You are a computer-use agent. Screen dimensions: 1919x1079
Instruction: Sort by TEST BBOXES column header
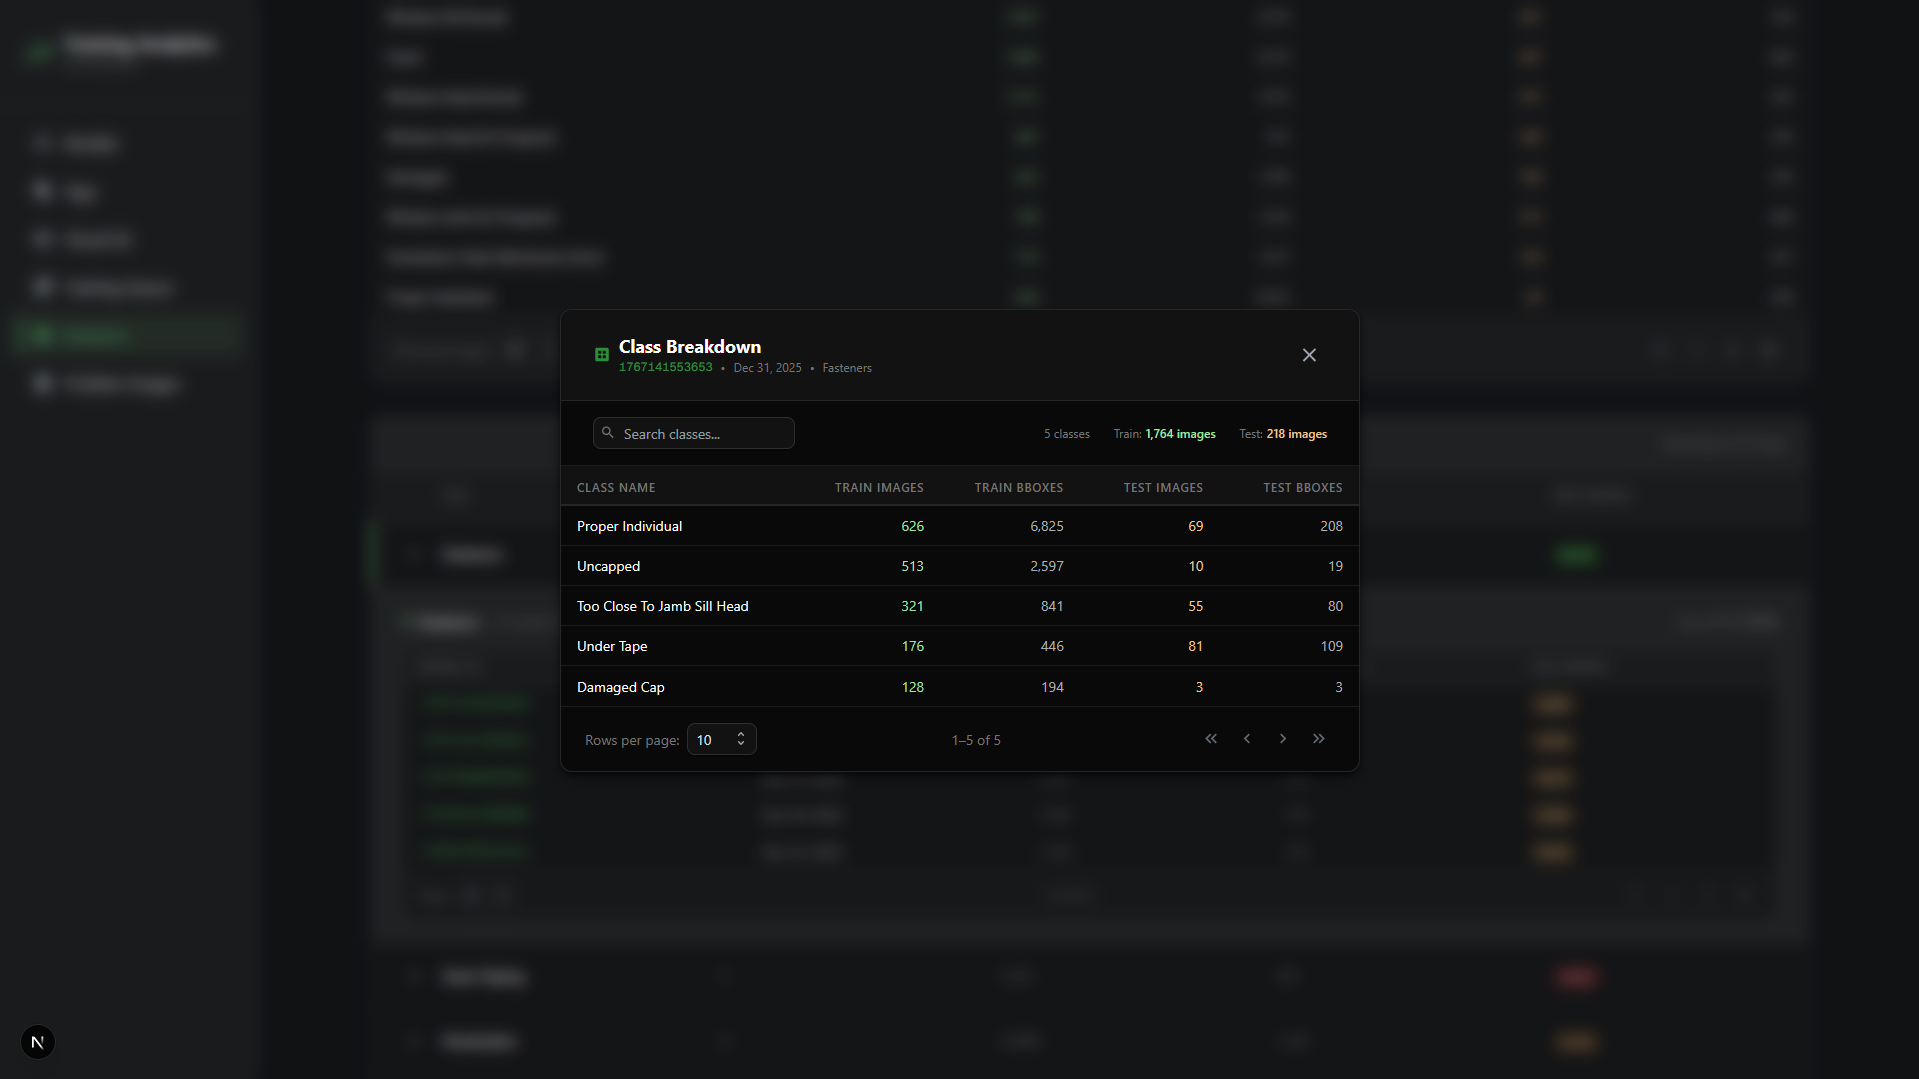point(1303,488)
